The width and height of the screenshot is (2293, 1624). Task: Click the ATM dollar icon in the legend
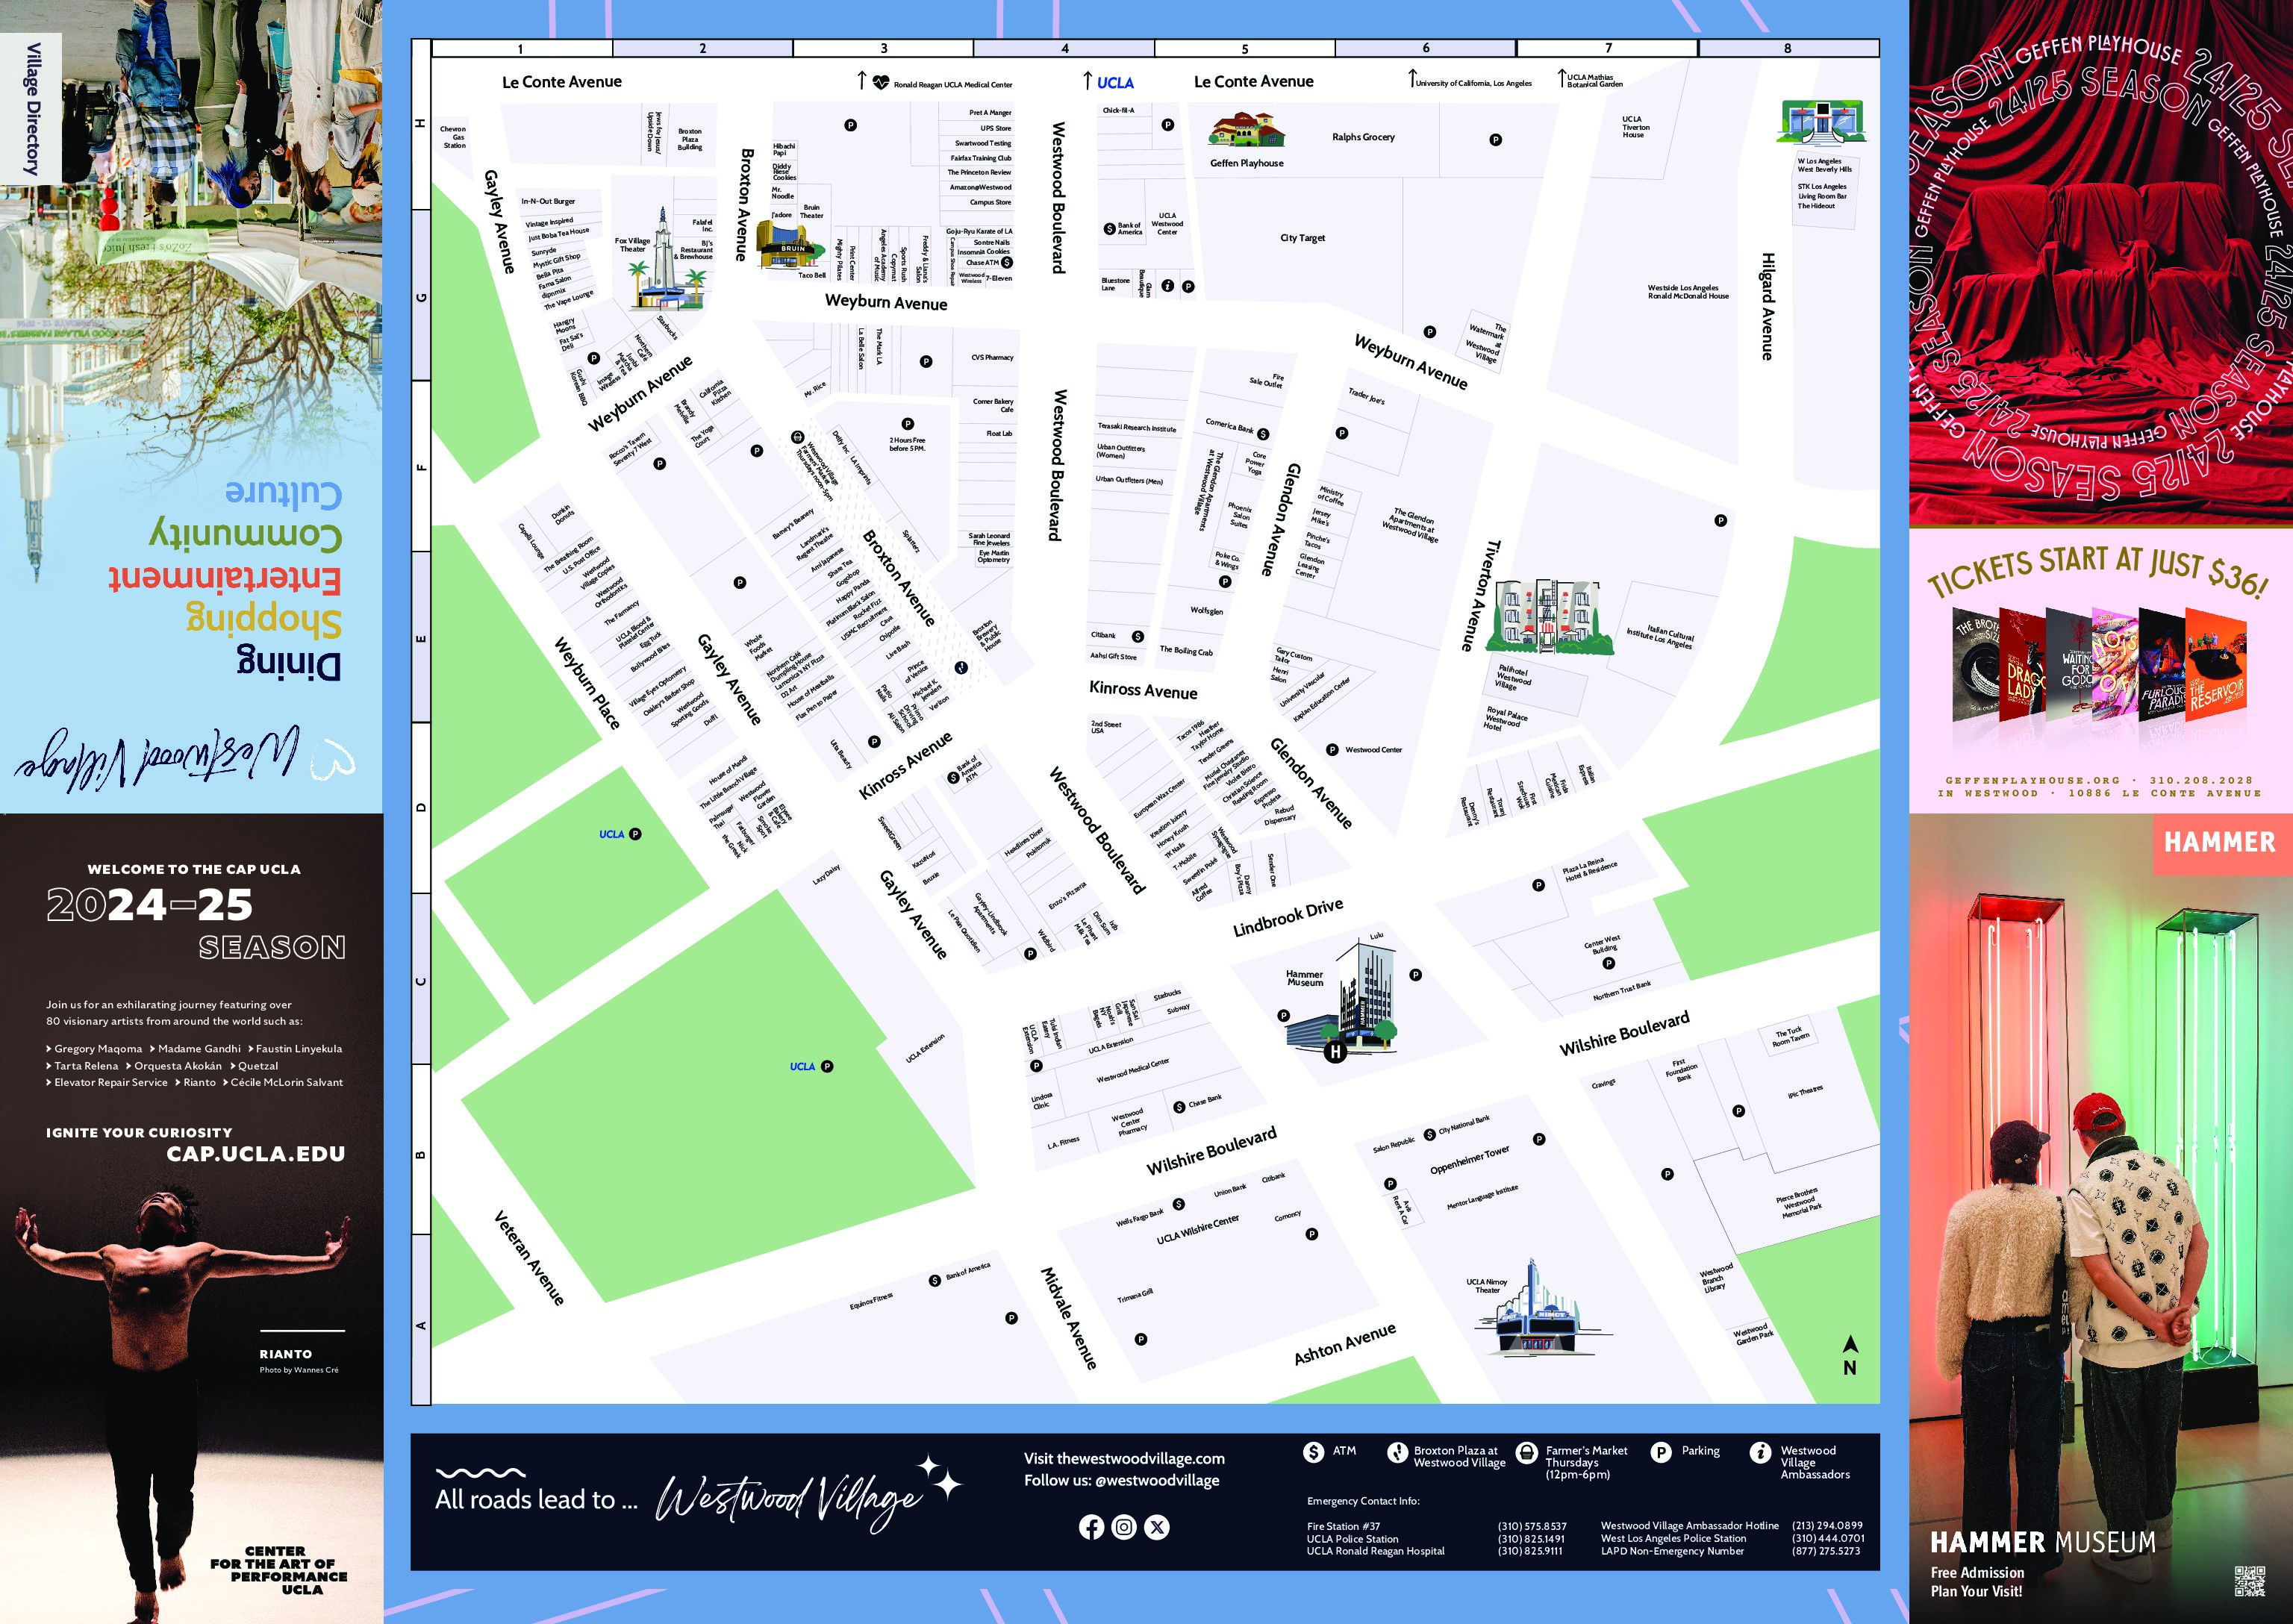pyautogui.click(x=1314, y=1452)
